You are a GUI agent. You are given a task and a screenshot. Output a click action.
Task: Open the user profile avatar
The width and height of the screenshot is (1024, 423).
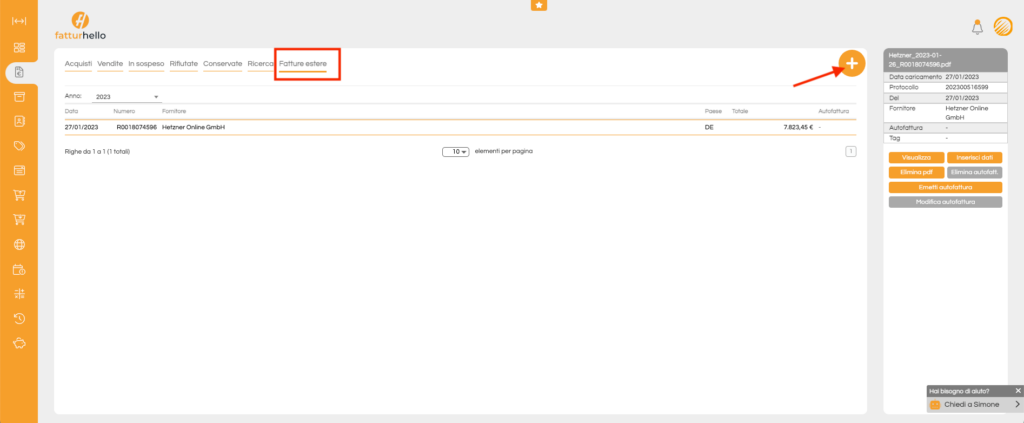click(x=1001, y=27)
